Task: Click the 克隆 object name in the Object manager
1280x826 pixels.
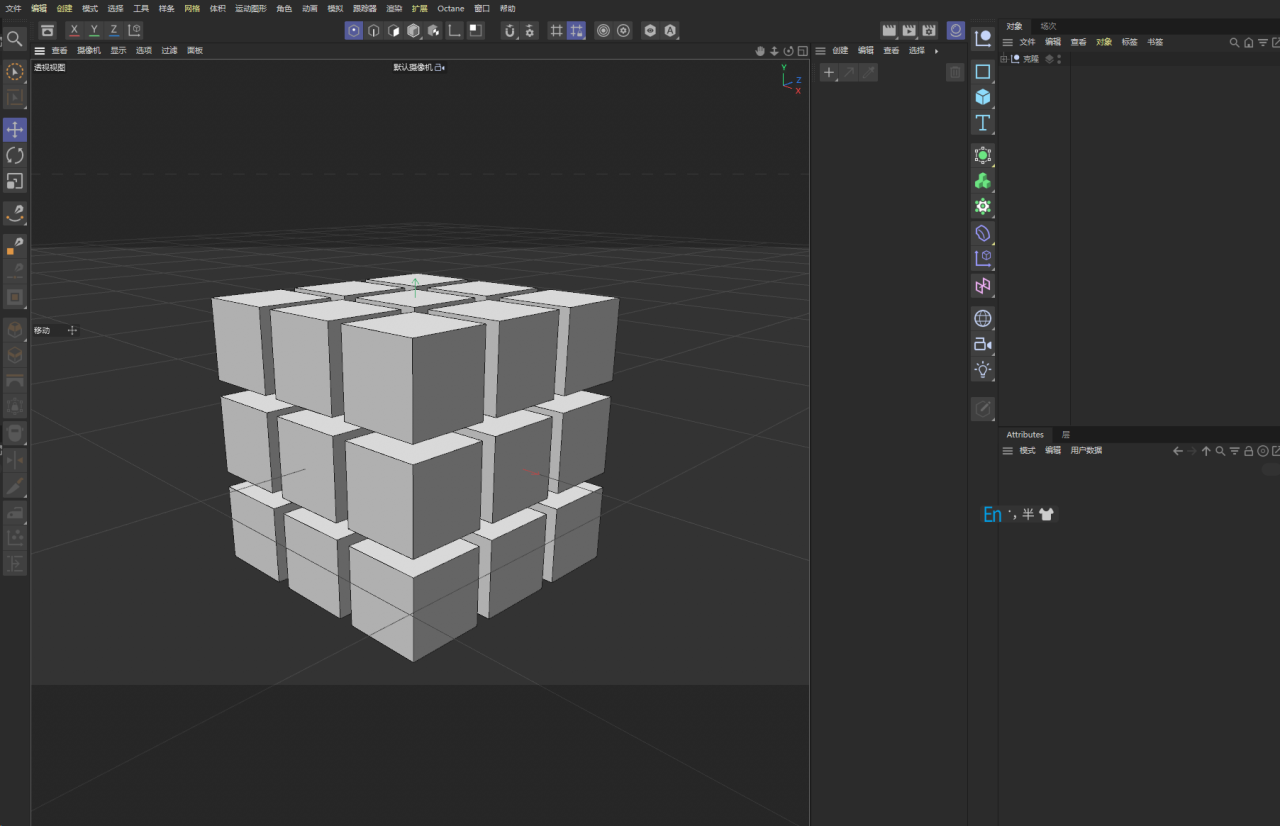Action: pos(1031,58)
